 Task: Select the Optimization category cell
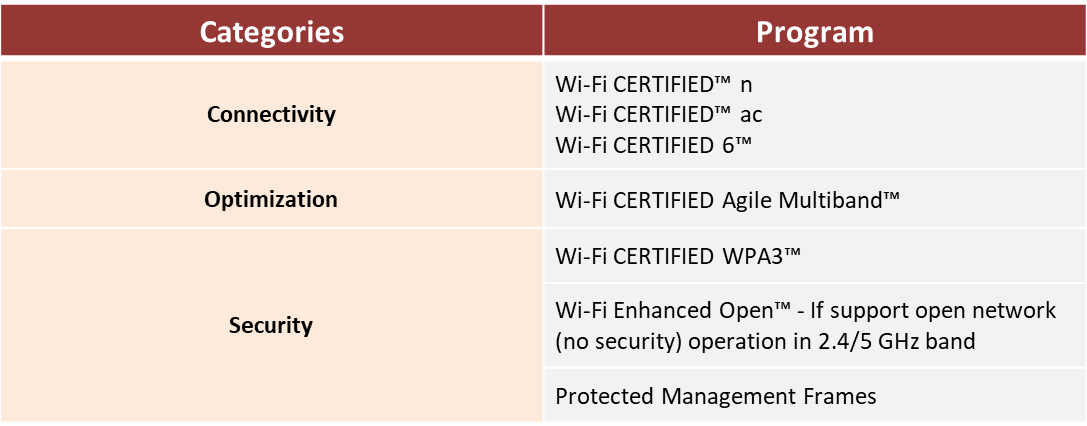271,199
